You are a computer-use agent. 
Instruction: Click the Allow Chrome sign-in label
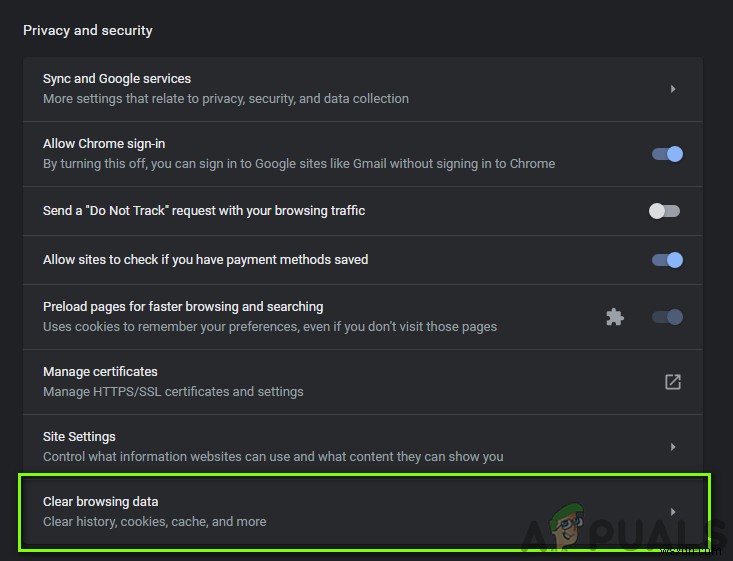(104, 144)
